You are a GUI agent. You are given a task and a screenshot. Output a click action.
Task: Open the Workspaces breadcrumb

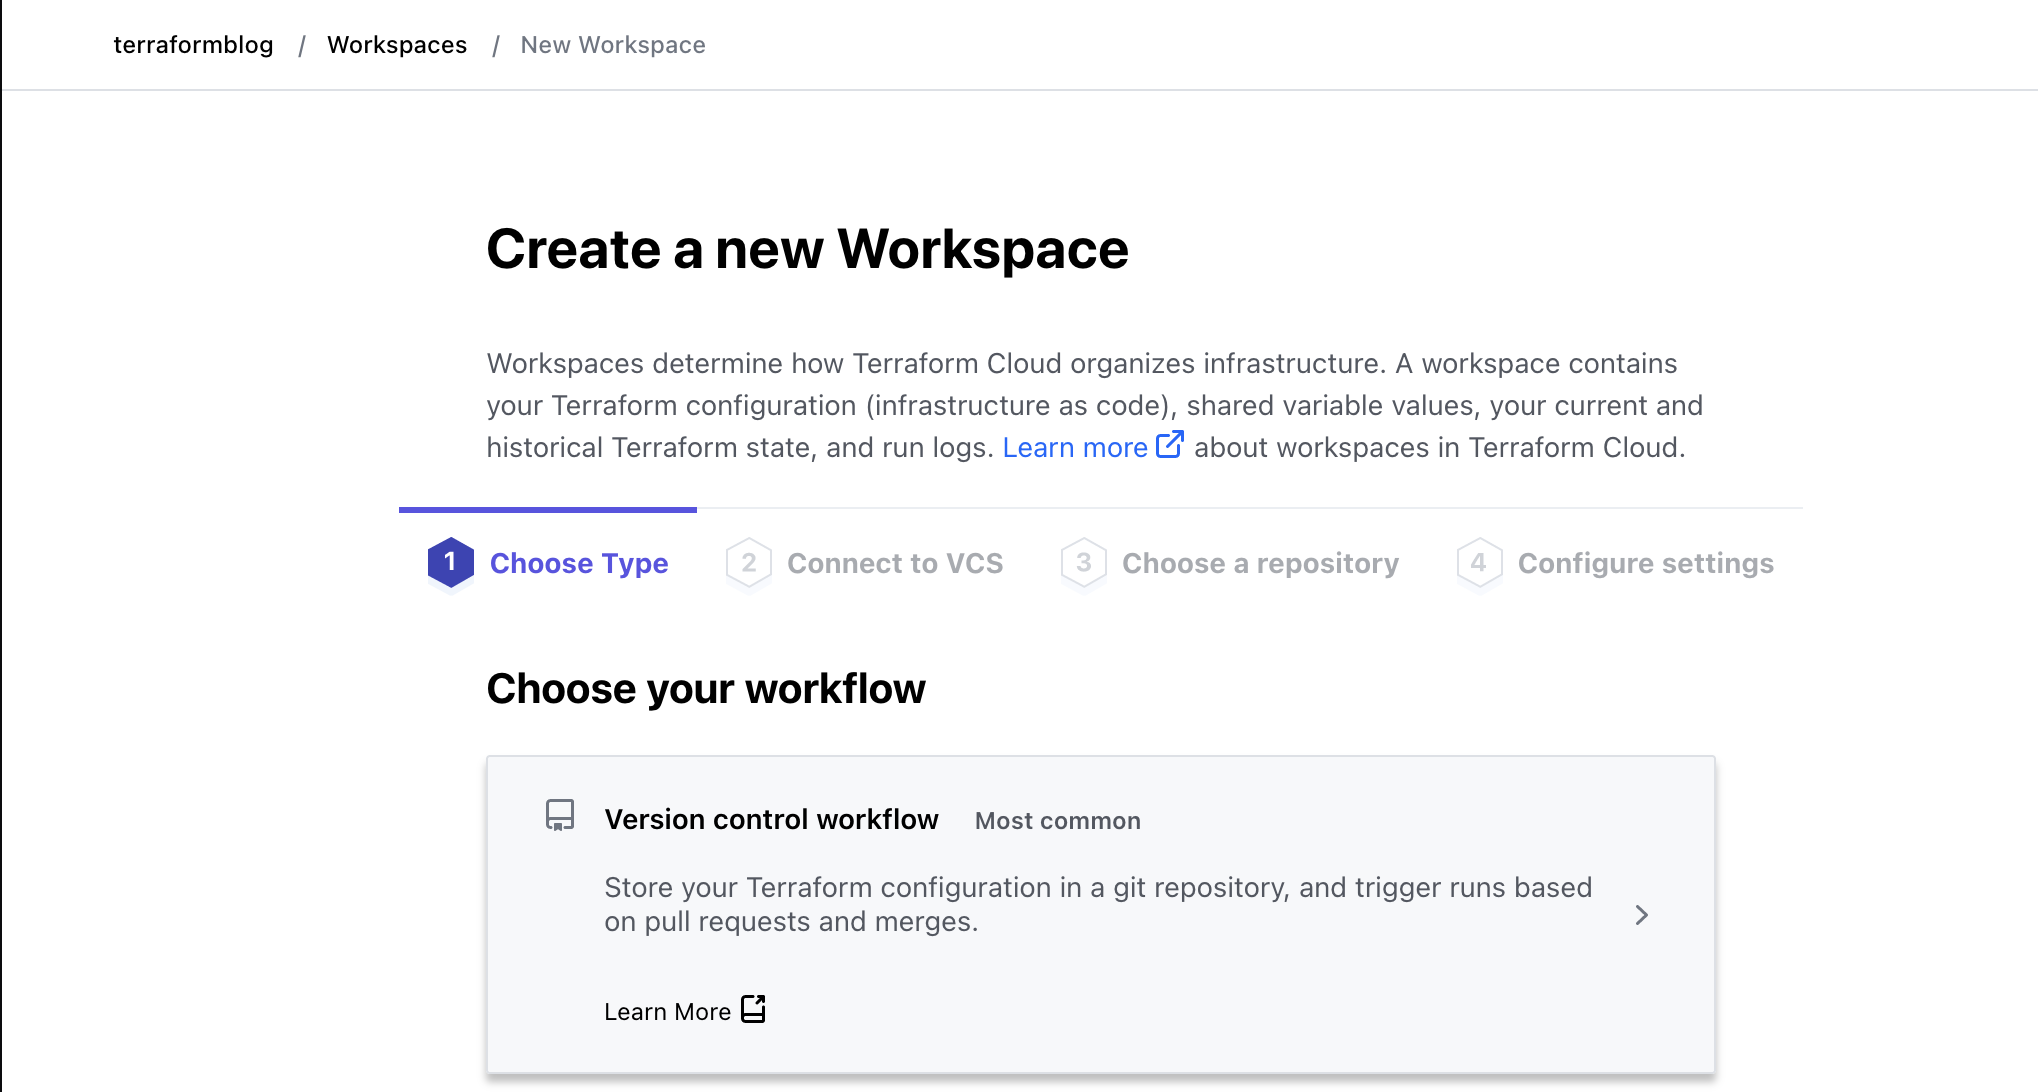pos(396,44)
